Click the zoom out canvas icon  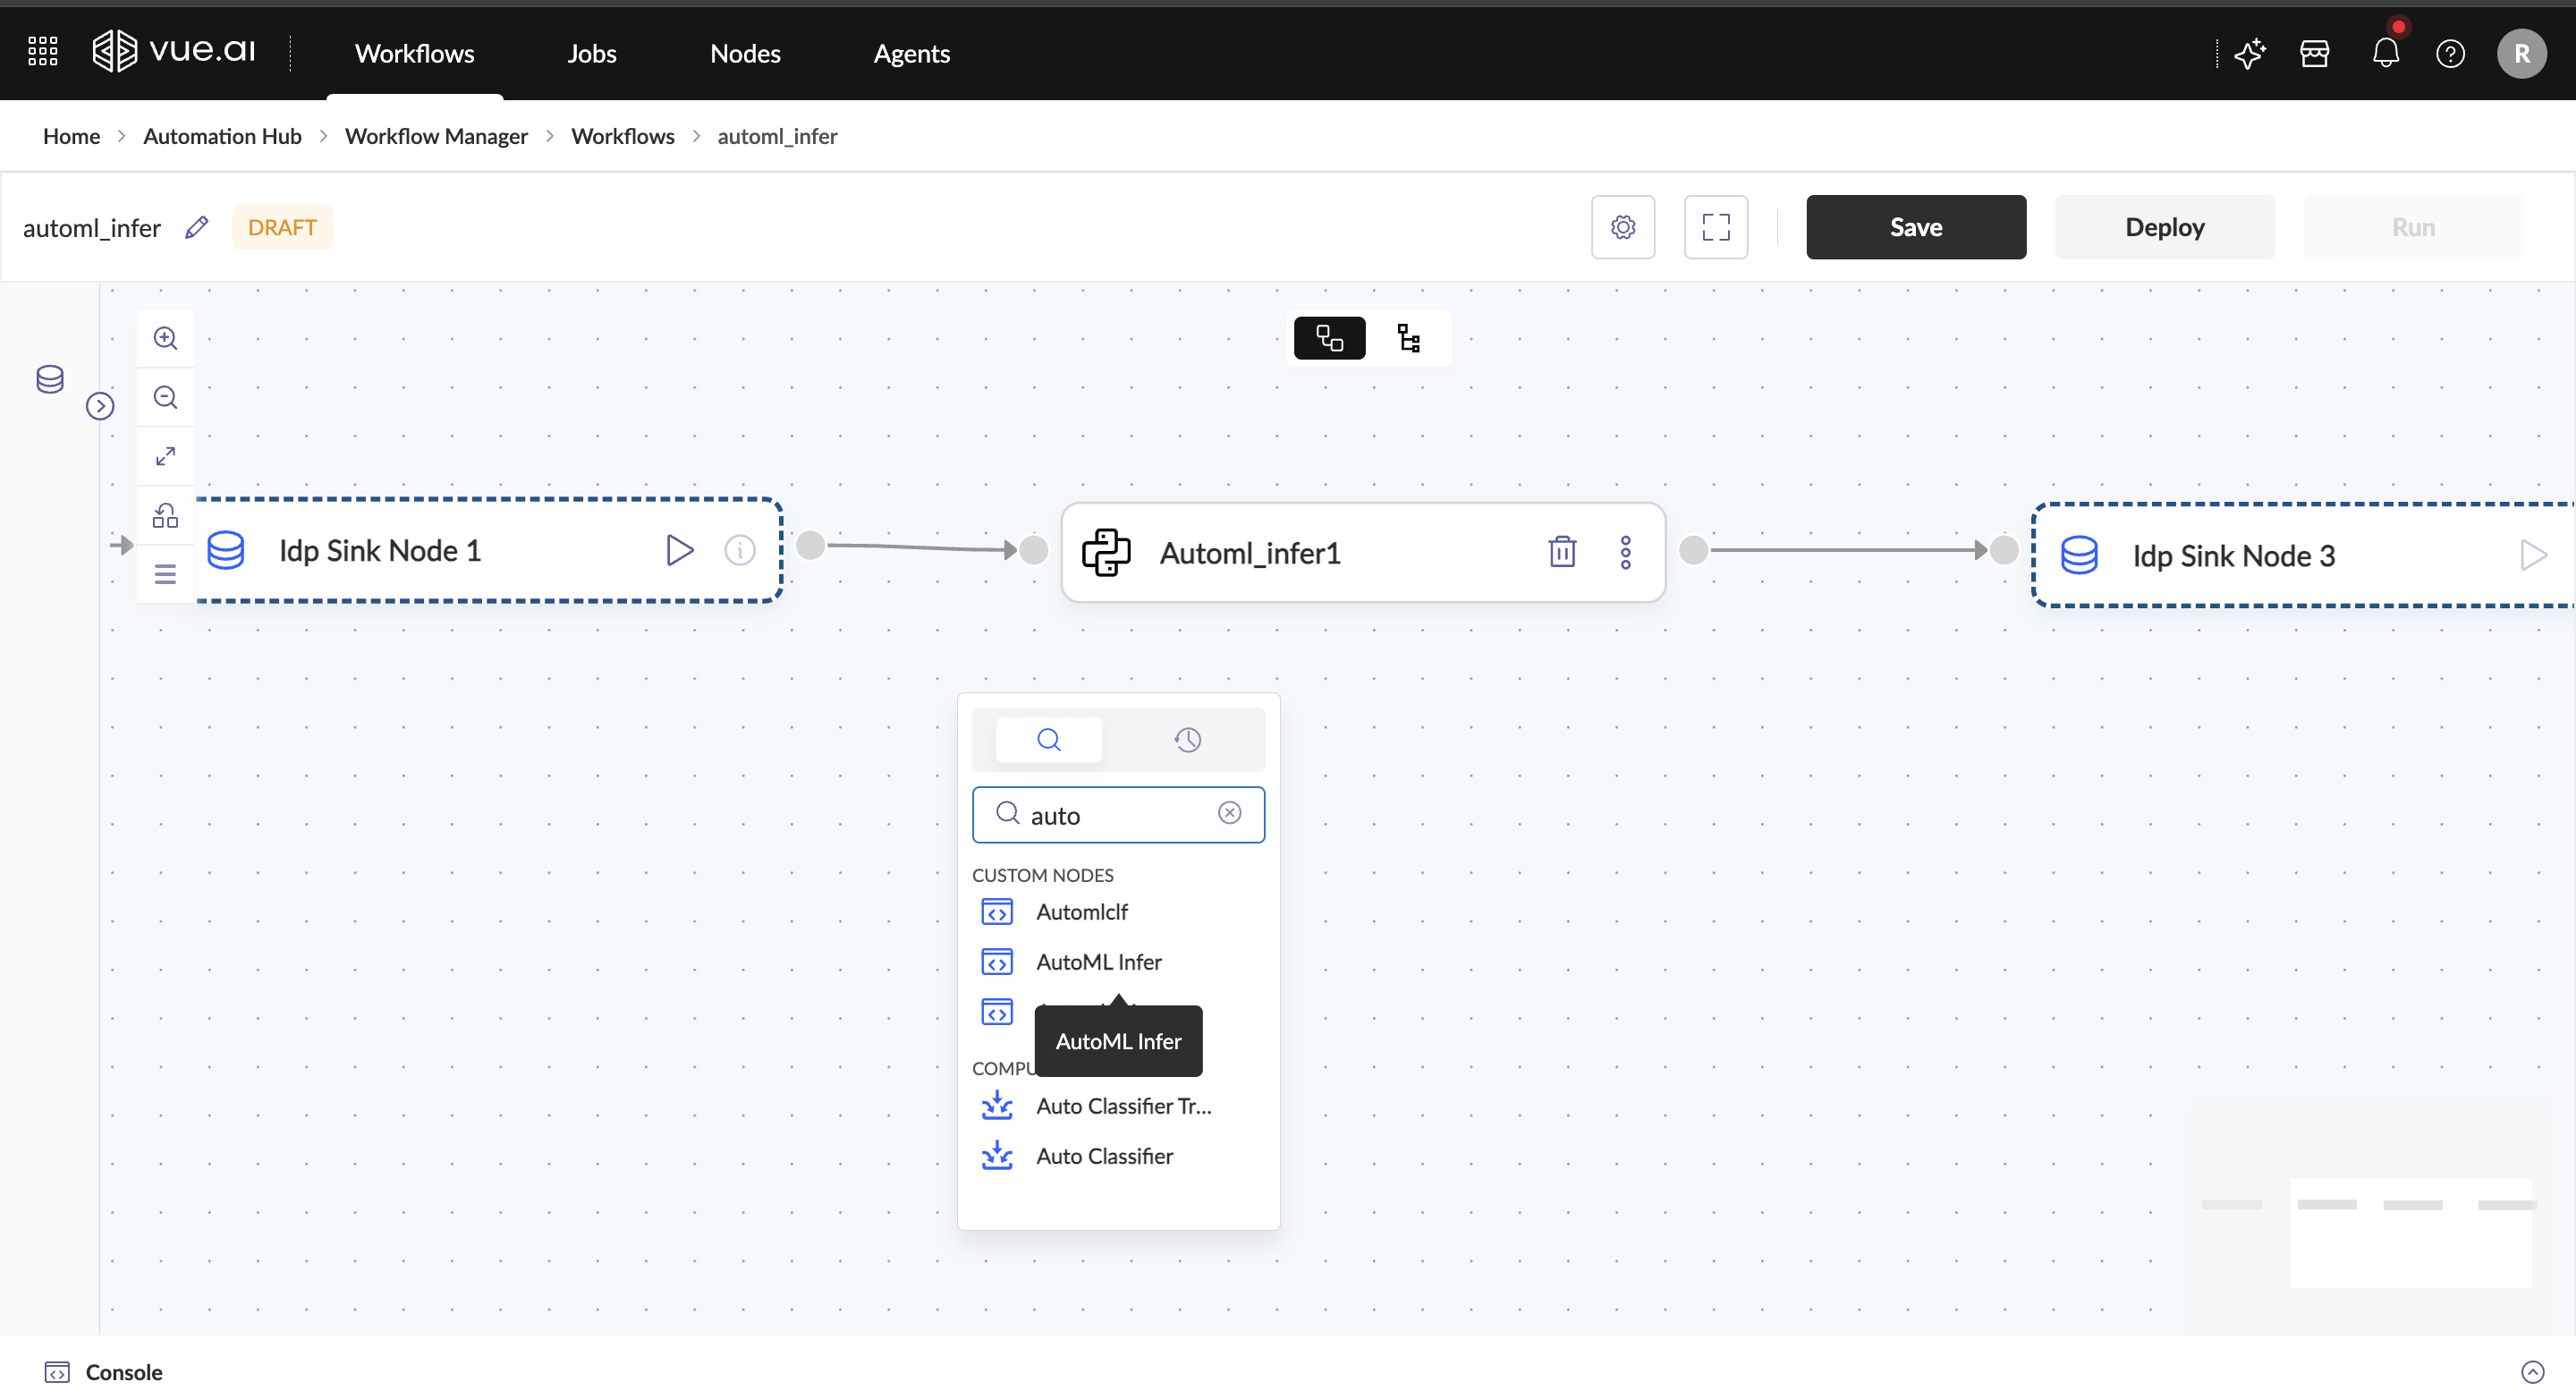(x=165, y=397)
